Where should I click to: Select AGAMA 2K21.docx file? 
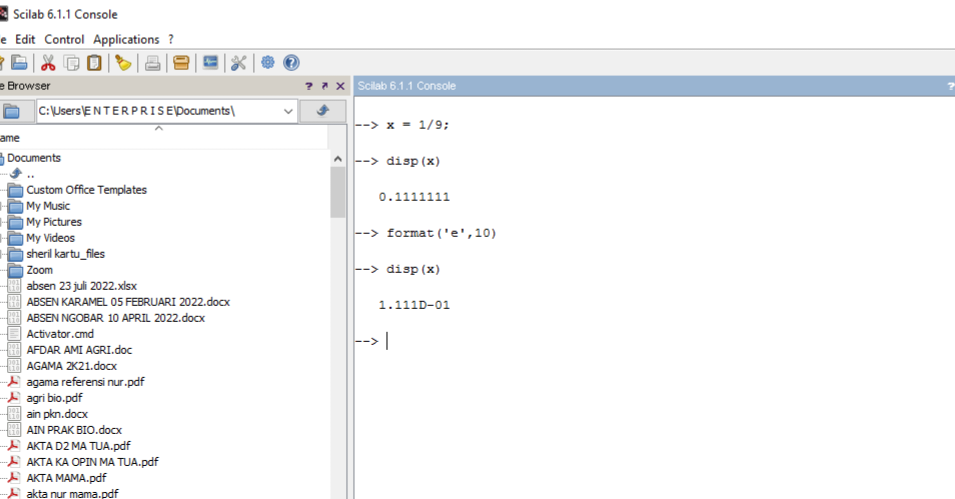pyautogui.click(x=71, y=366)
